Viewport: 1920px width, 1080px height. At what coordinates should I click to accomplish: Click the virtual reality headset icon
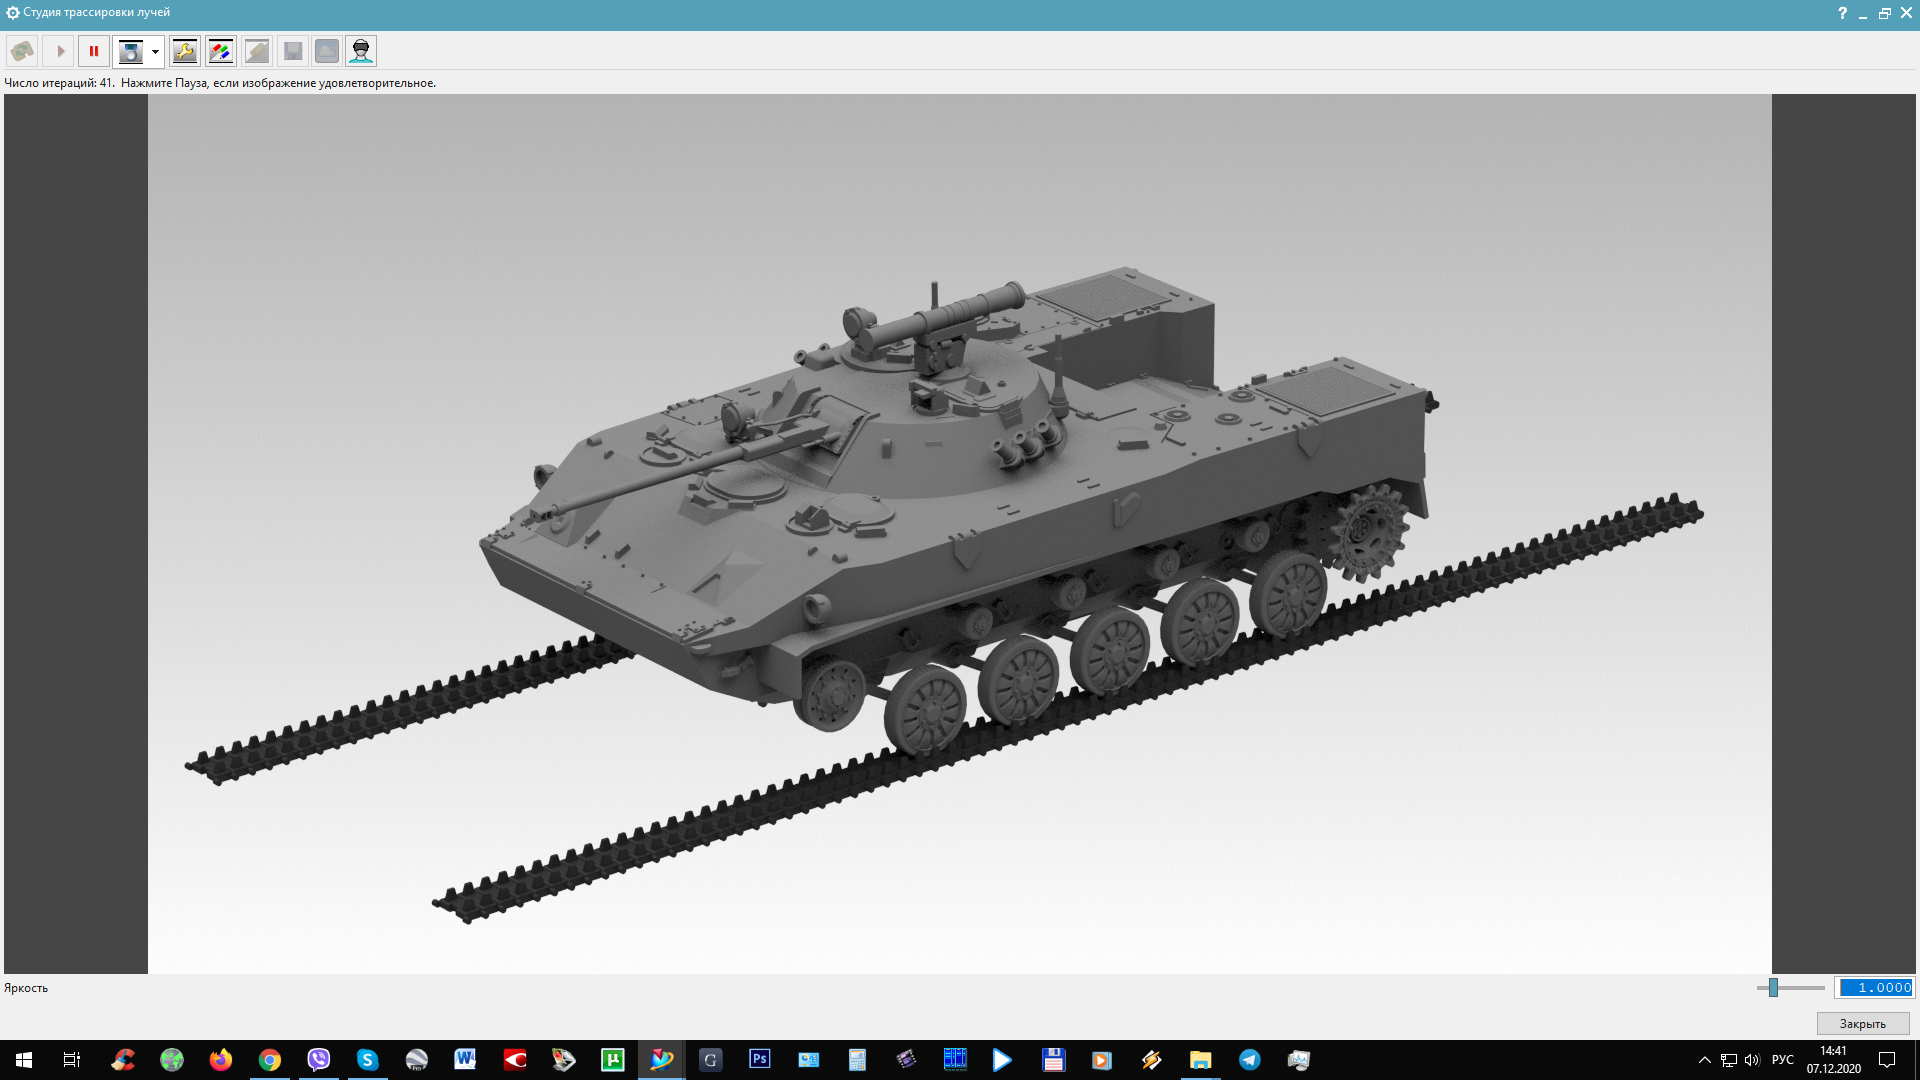361,51
